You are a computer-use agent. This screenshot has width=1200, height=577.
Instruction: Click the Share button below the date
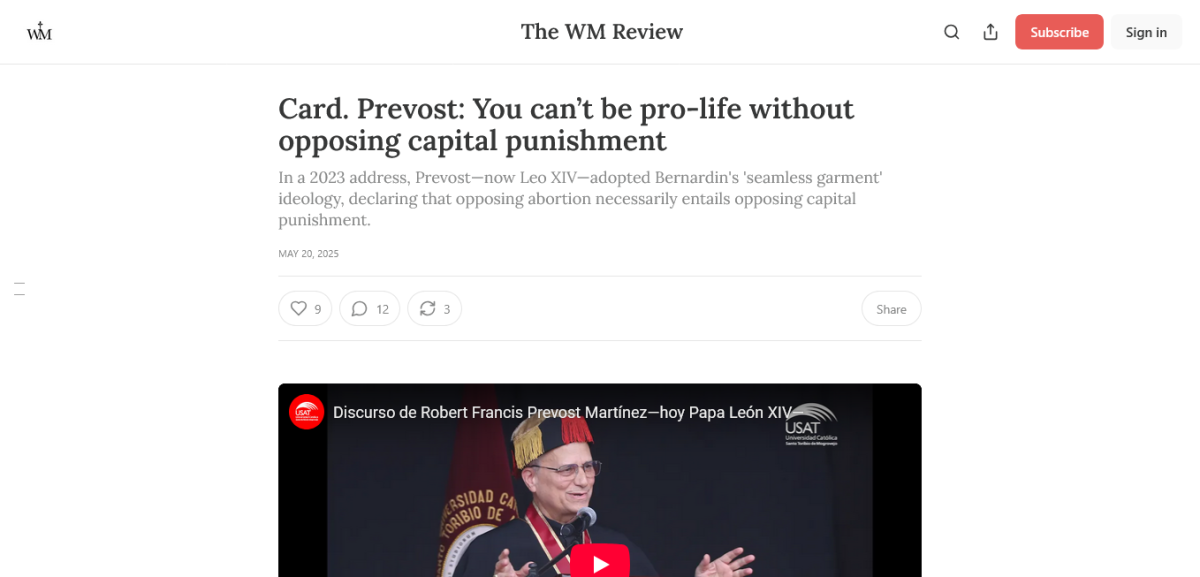tap(891, 309)
